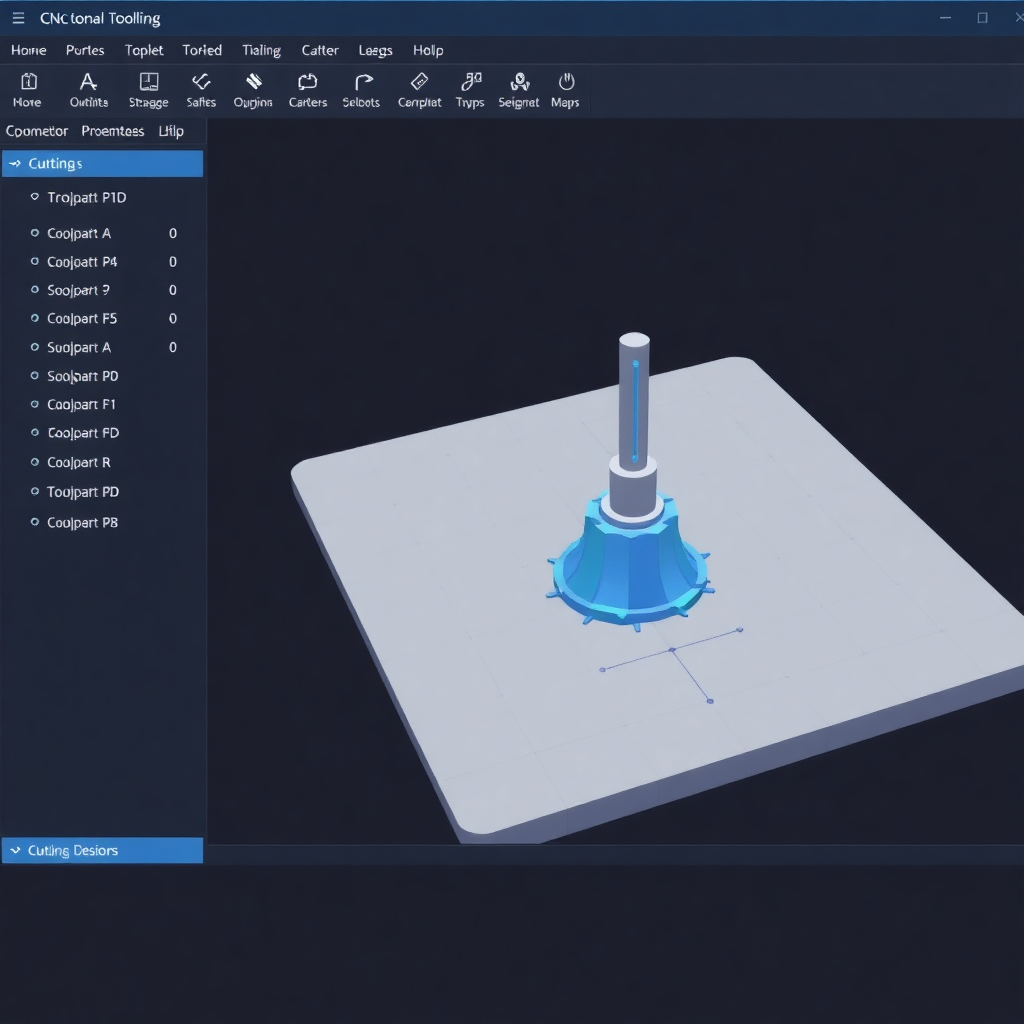Select the Conplat measurement icon

419,90
